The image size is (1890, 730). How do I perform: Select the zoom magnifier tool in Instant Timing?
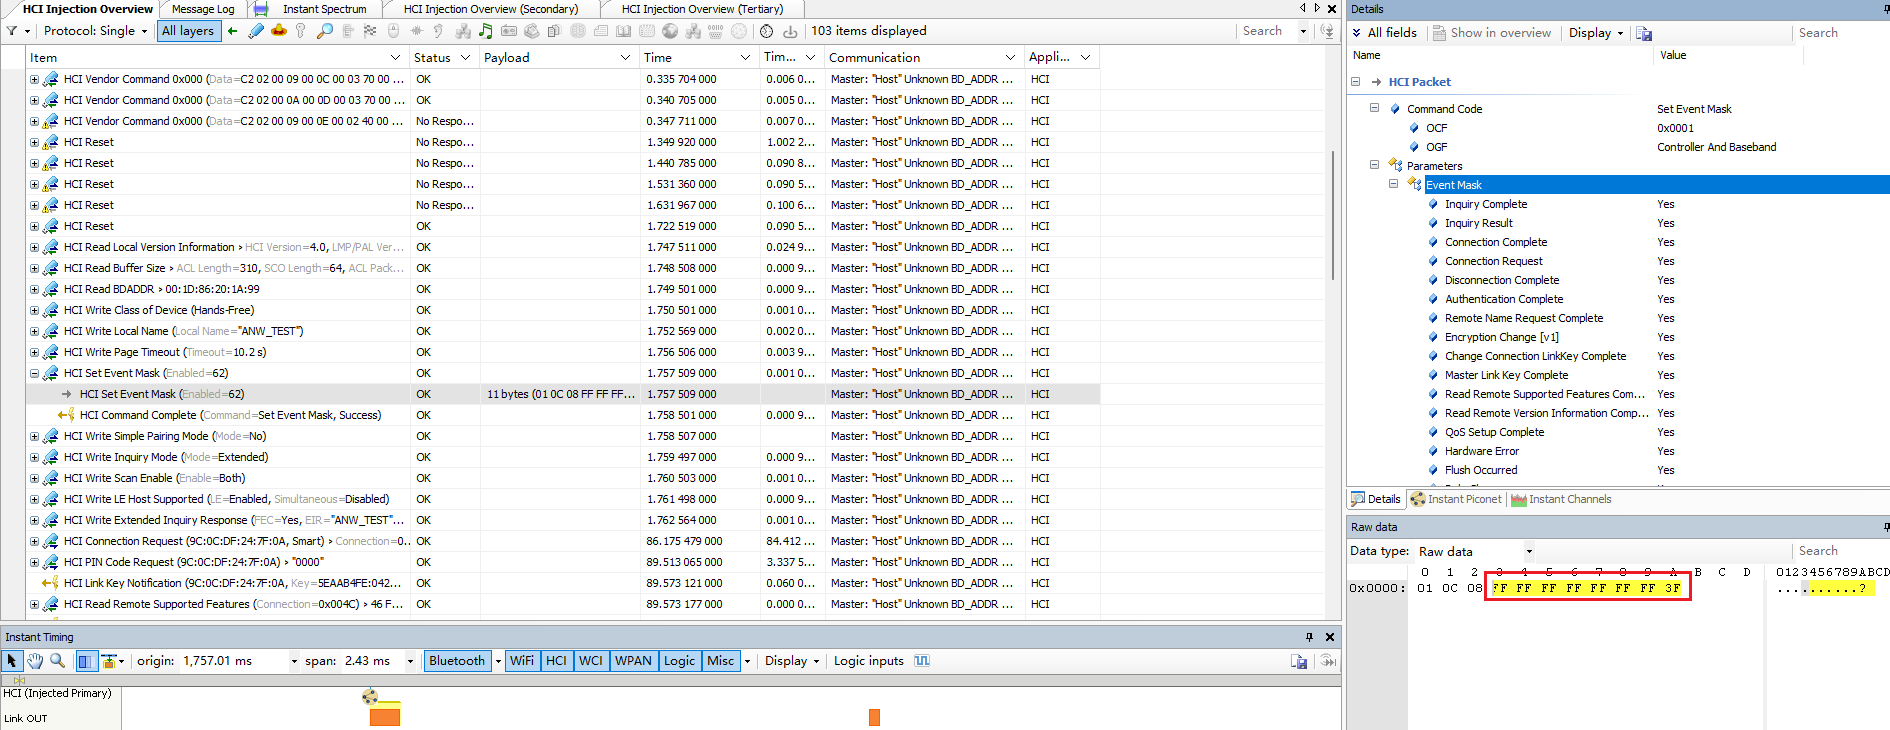click(x=57, y=661)
